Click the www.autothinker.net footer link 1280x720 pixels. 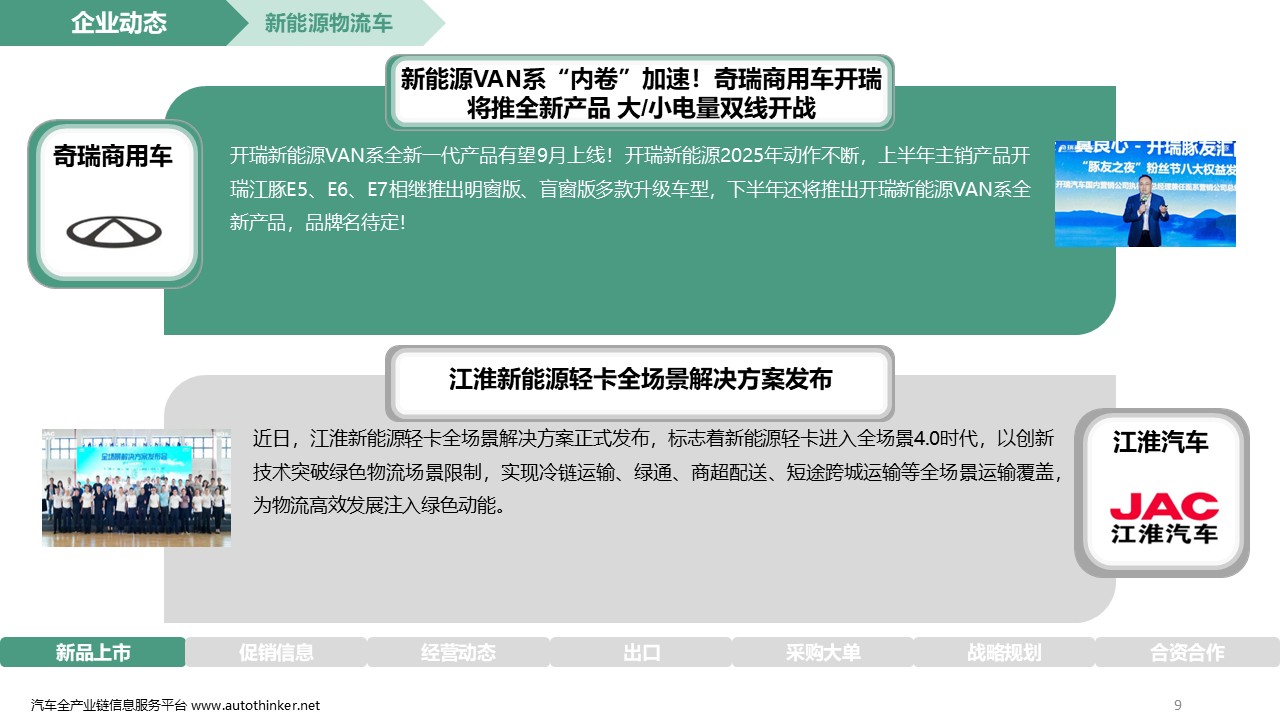coord(256,705)
